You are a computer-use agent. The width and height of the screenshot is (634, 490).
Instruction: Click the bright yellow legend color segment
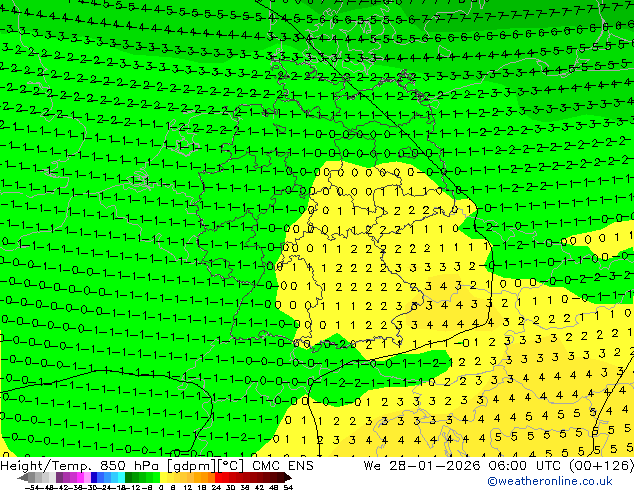coord(163,477)
